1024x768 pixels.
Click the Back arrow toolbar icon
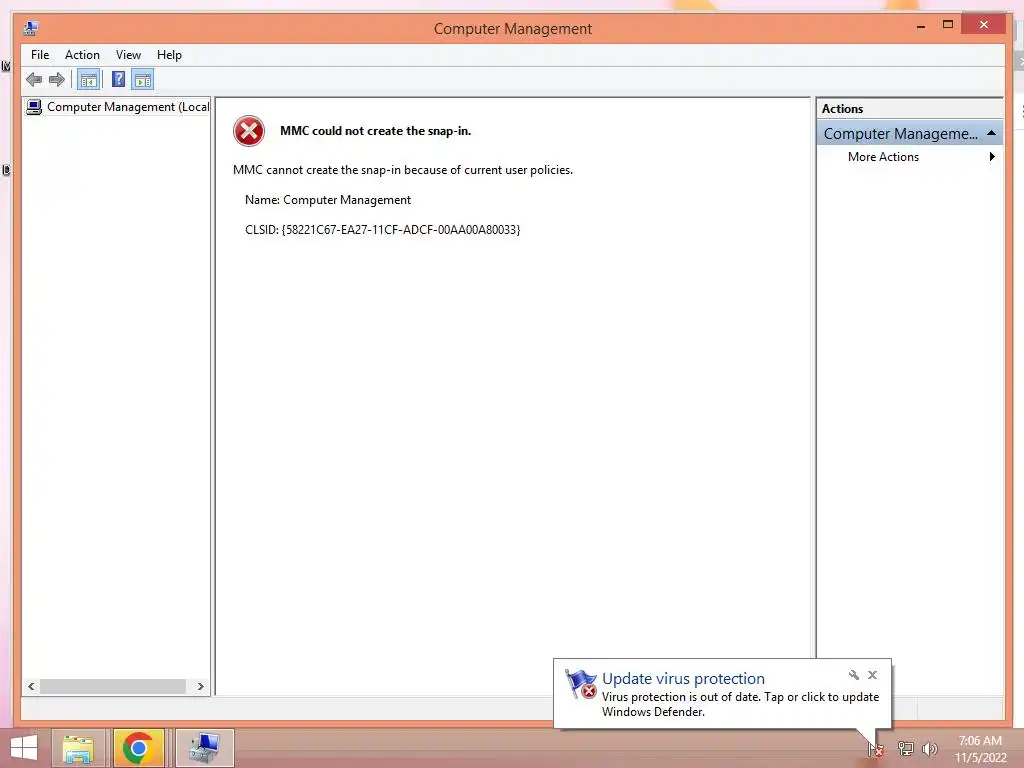34,80
